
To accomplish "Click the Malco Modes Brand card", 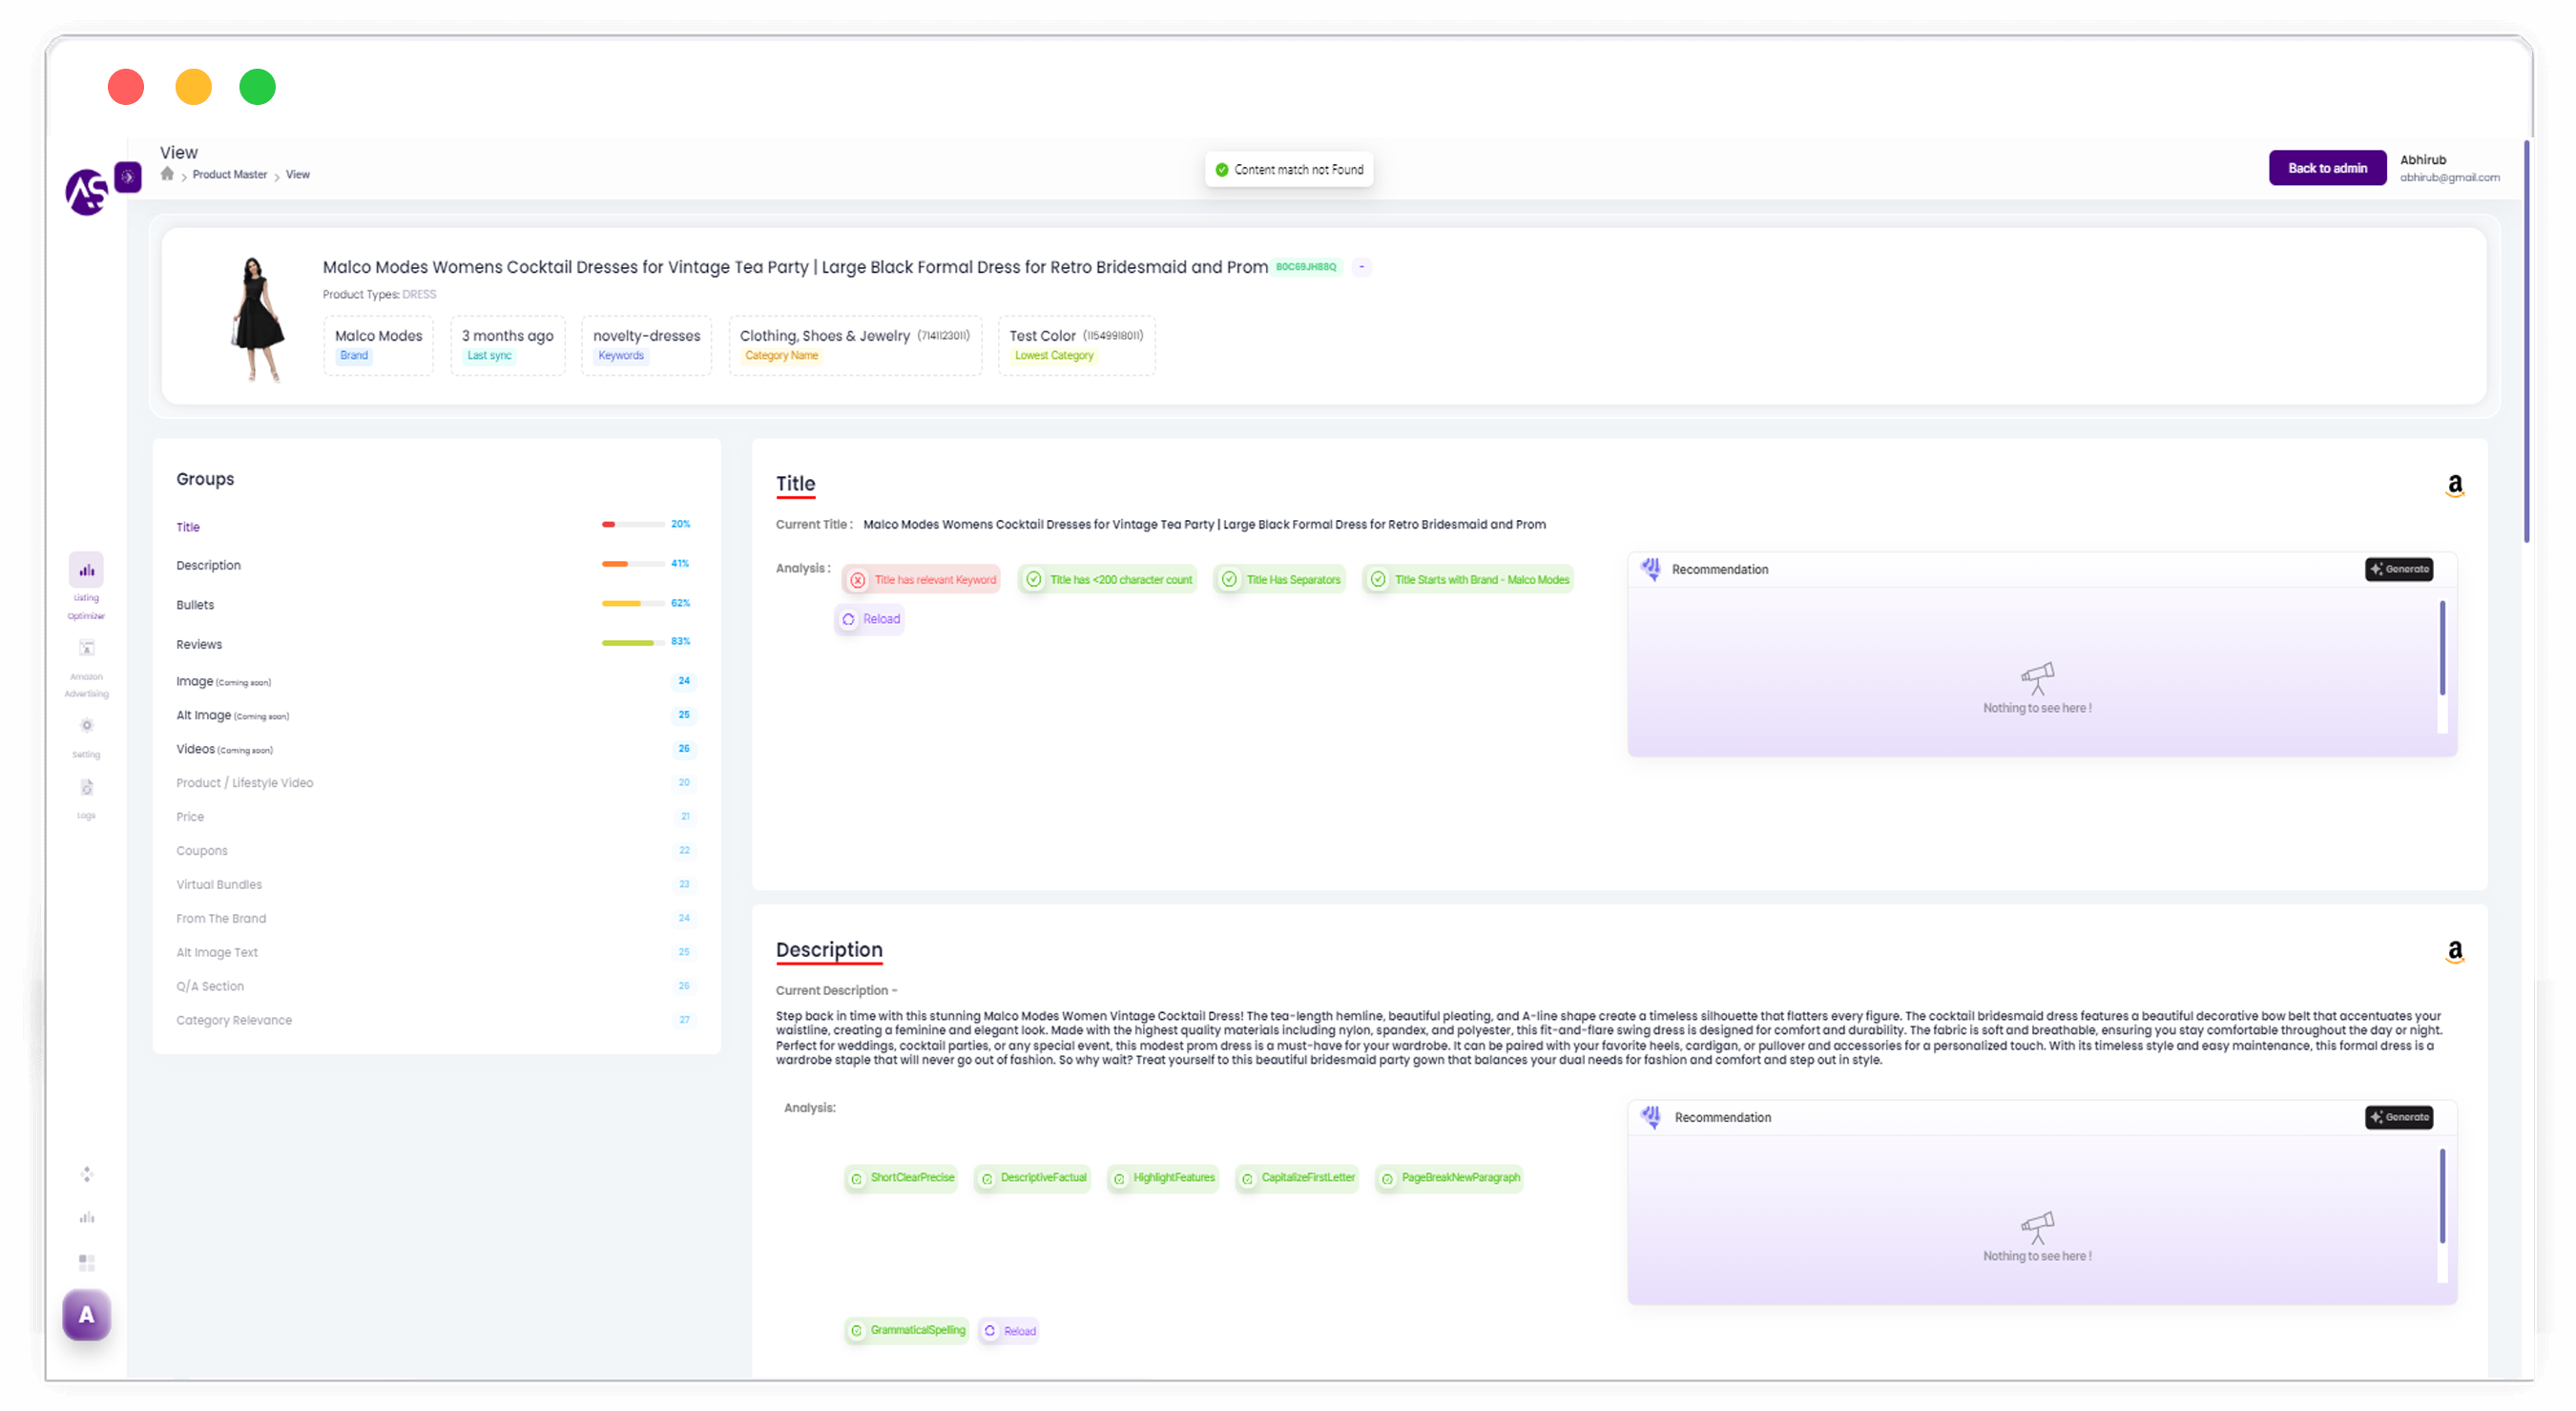I will click(x=378, y=345).
